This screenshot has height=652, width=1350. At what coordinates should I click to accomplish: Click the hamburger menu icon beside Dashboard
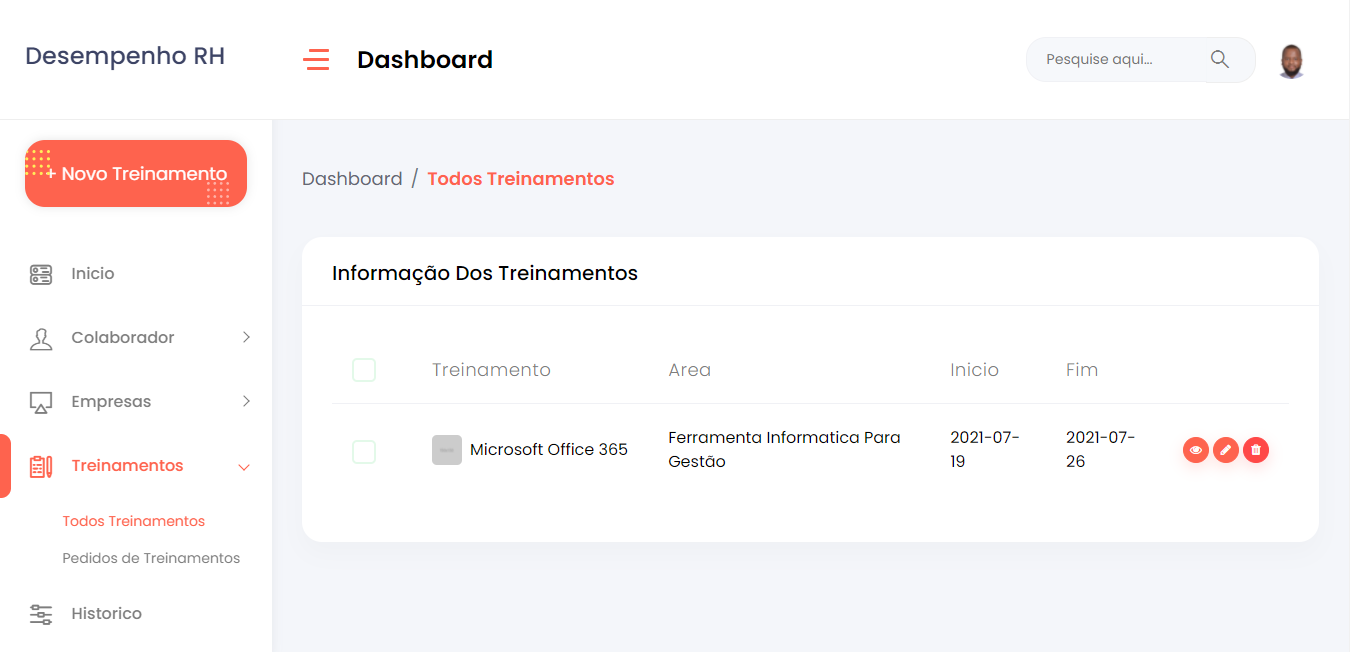[316, 60]
